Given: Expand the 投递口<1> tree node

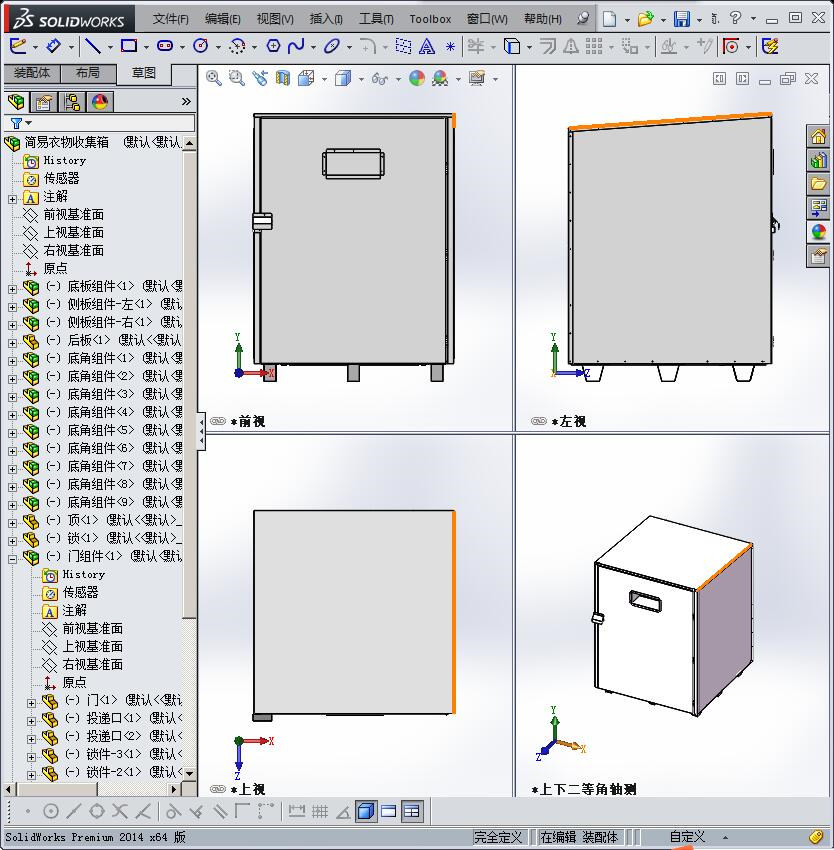Looking at the screenshot, I should (x=31, y=721).
